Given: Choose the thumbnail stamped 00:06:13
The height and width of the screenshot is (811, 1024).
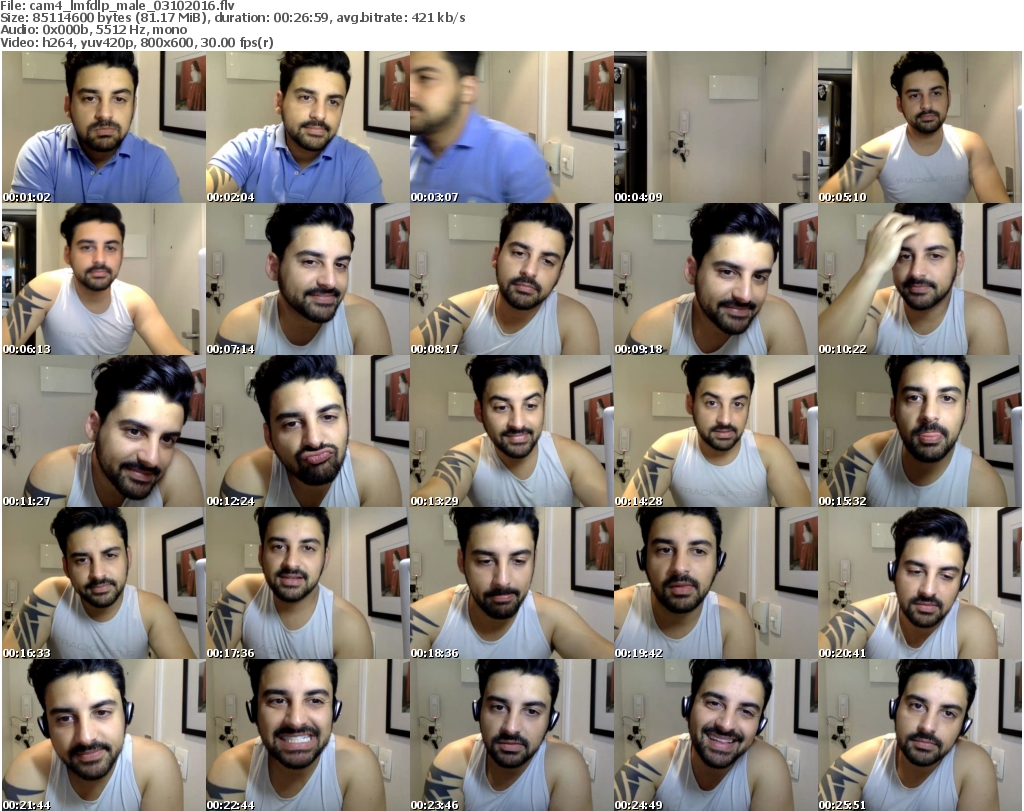Looking at the screenshot, I should (x=104, y=279).
